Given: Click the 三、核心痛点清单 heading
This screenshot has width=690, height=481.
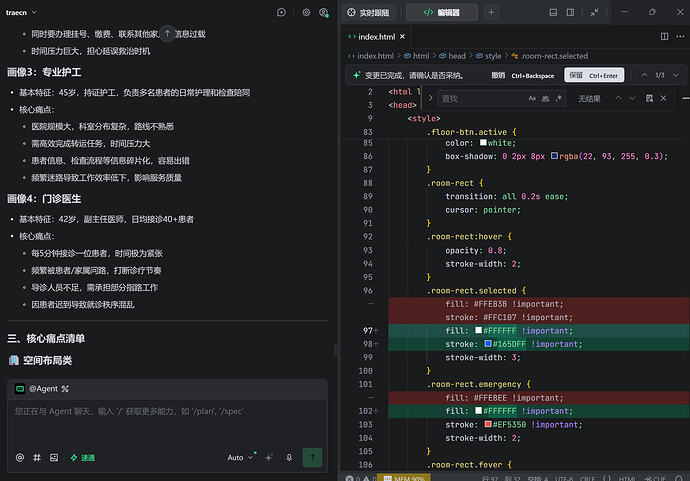Looking at the screenshot, I should click(46, 338).
